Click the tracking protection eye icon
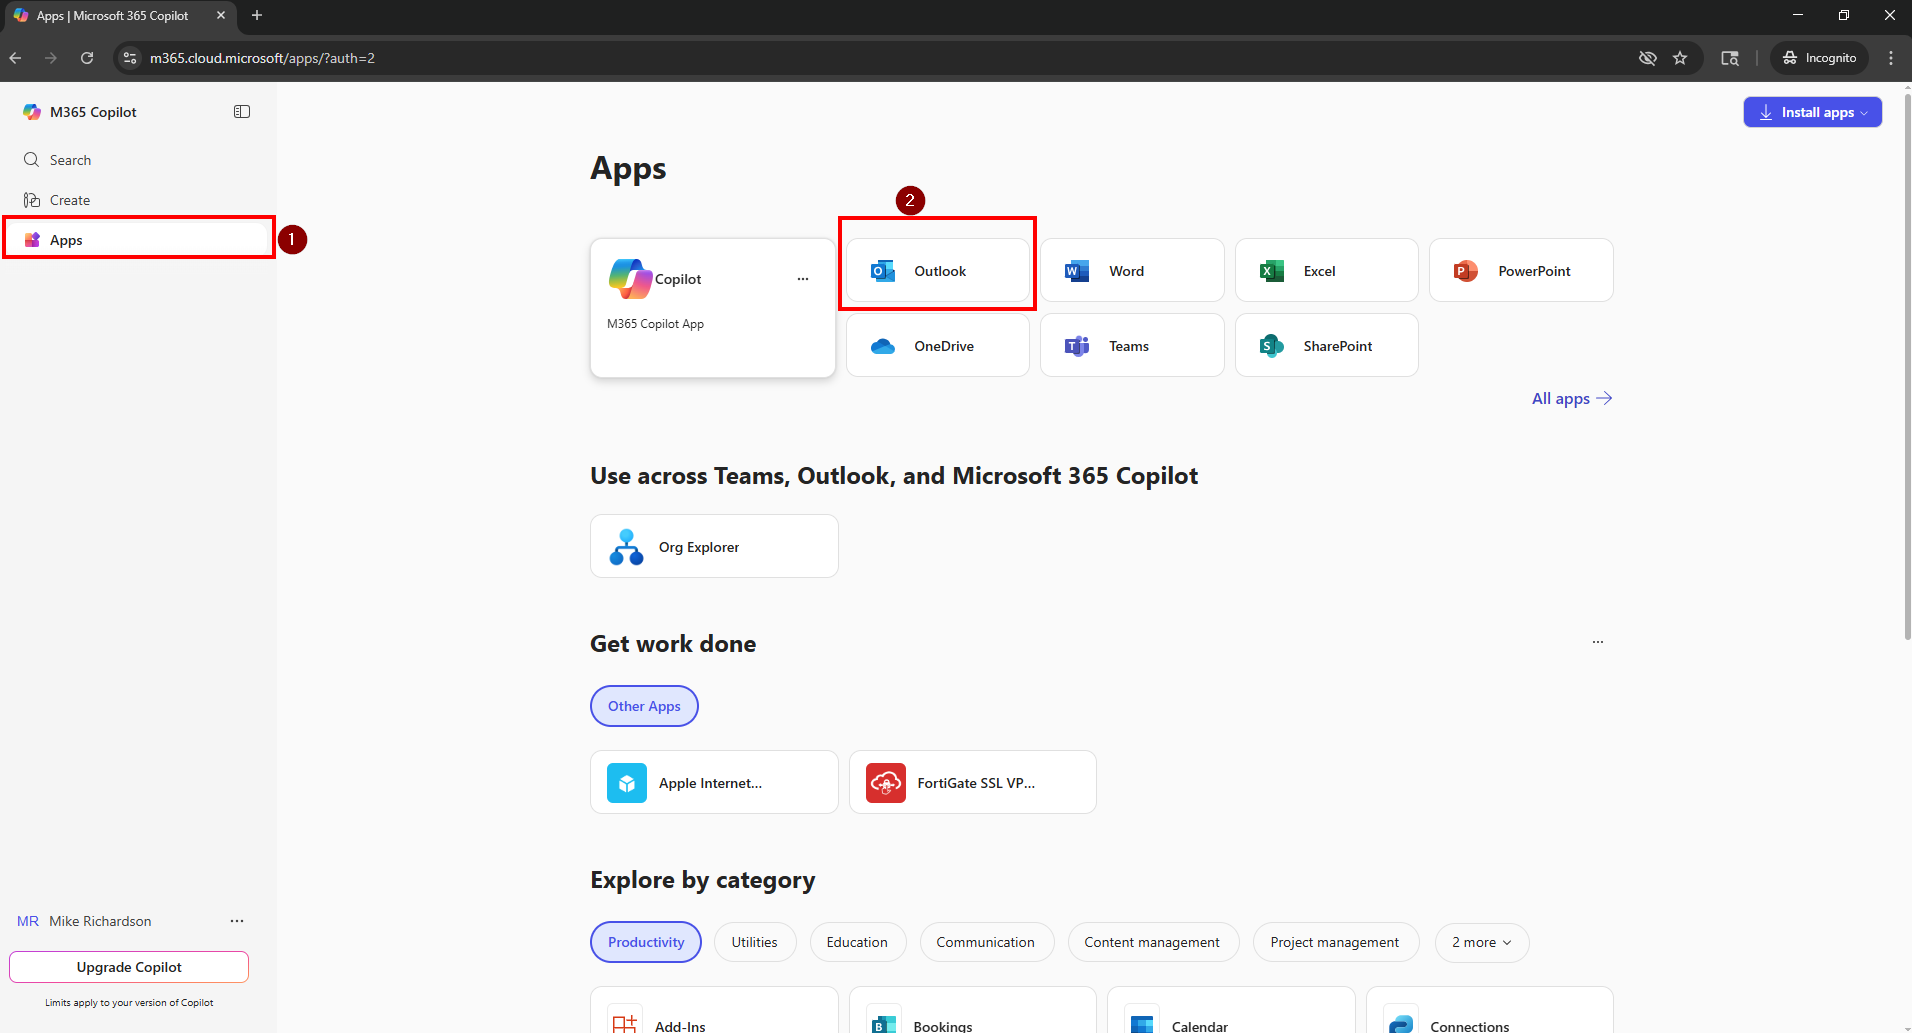The width and height of the screenshot is (1912, 1033). coord(1648,58)
